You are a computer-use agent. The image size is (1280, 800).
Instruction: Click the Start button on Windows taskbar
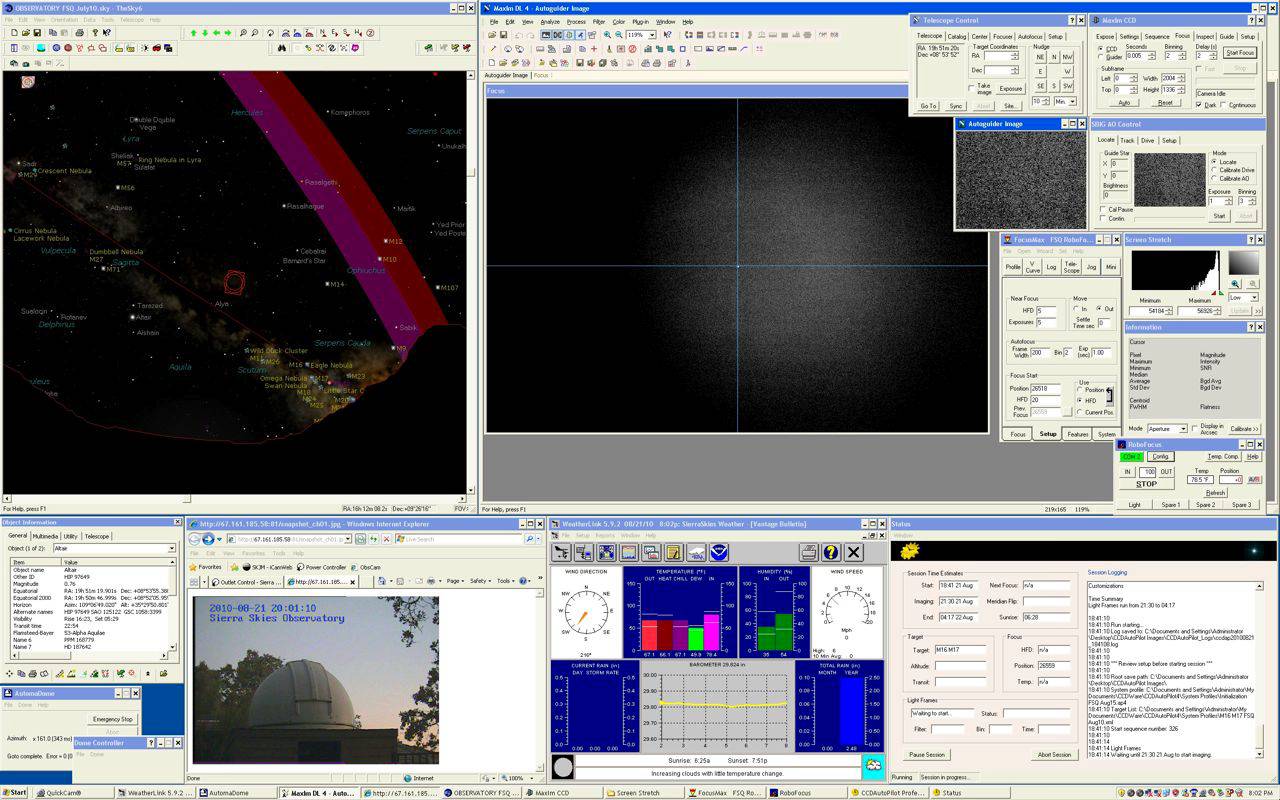pos(15,793)
